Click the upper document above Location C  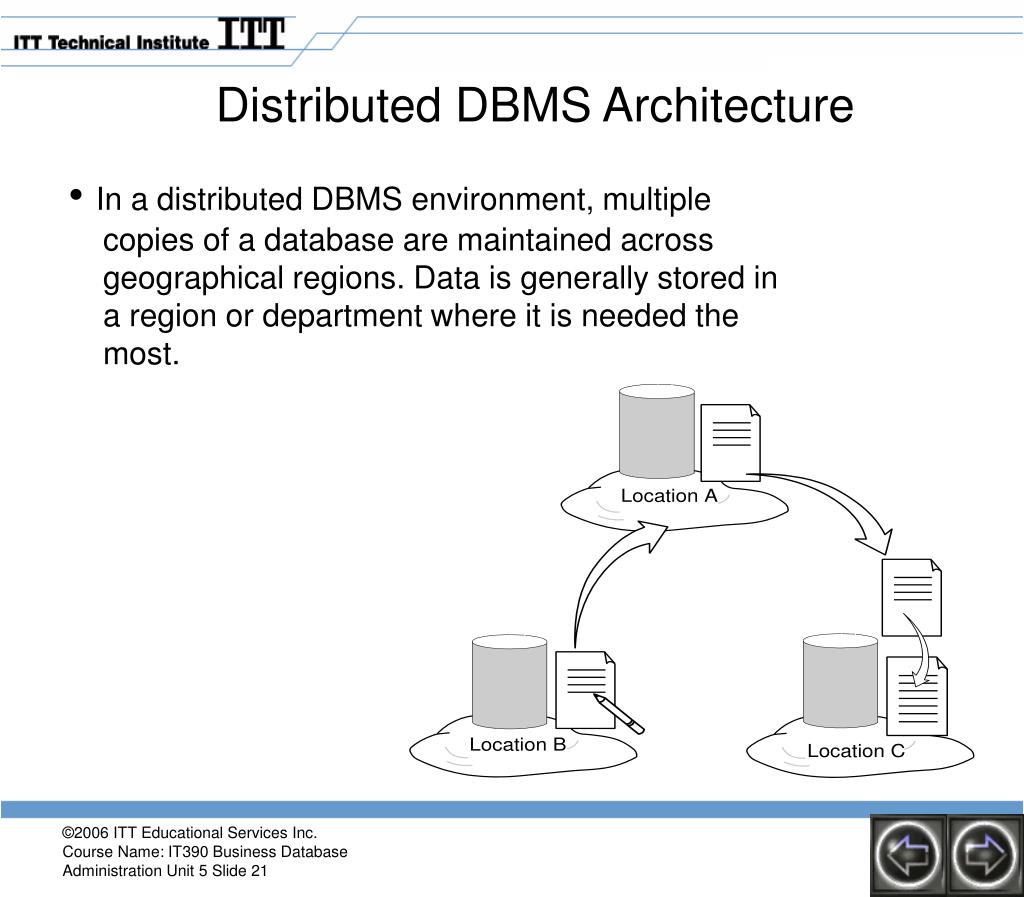pyautogui.click(x=912, y=597)
